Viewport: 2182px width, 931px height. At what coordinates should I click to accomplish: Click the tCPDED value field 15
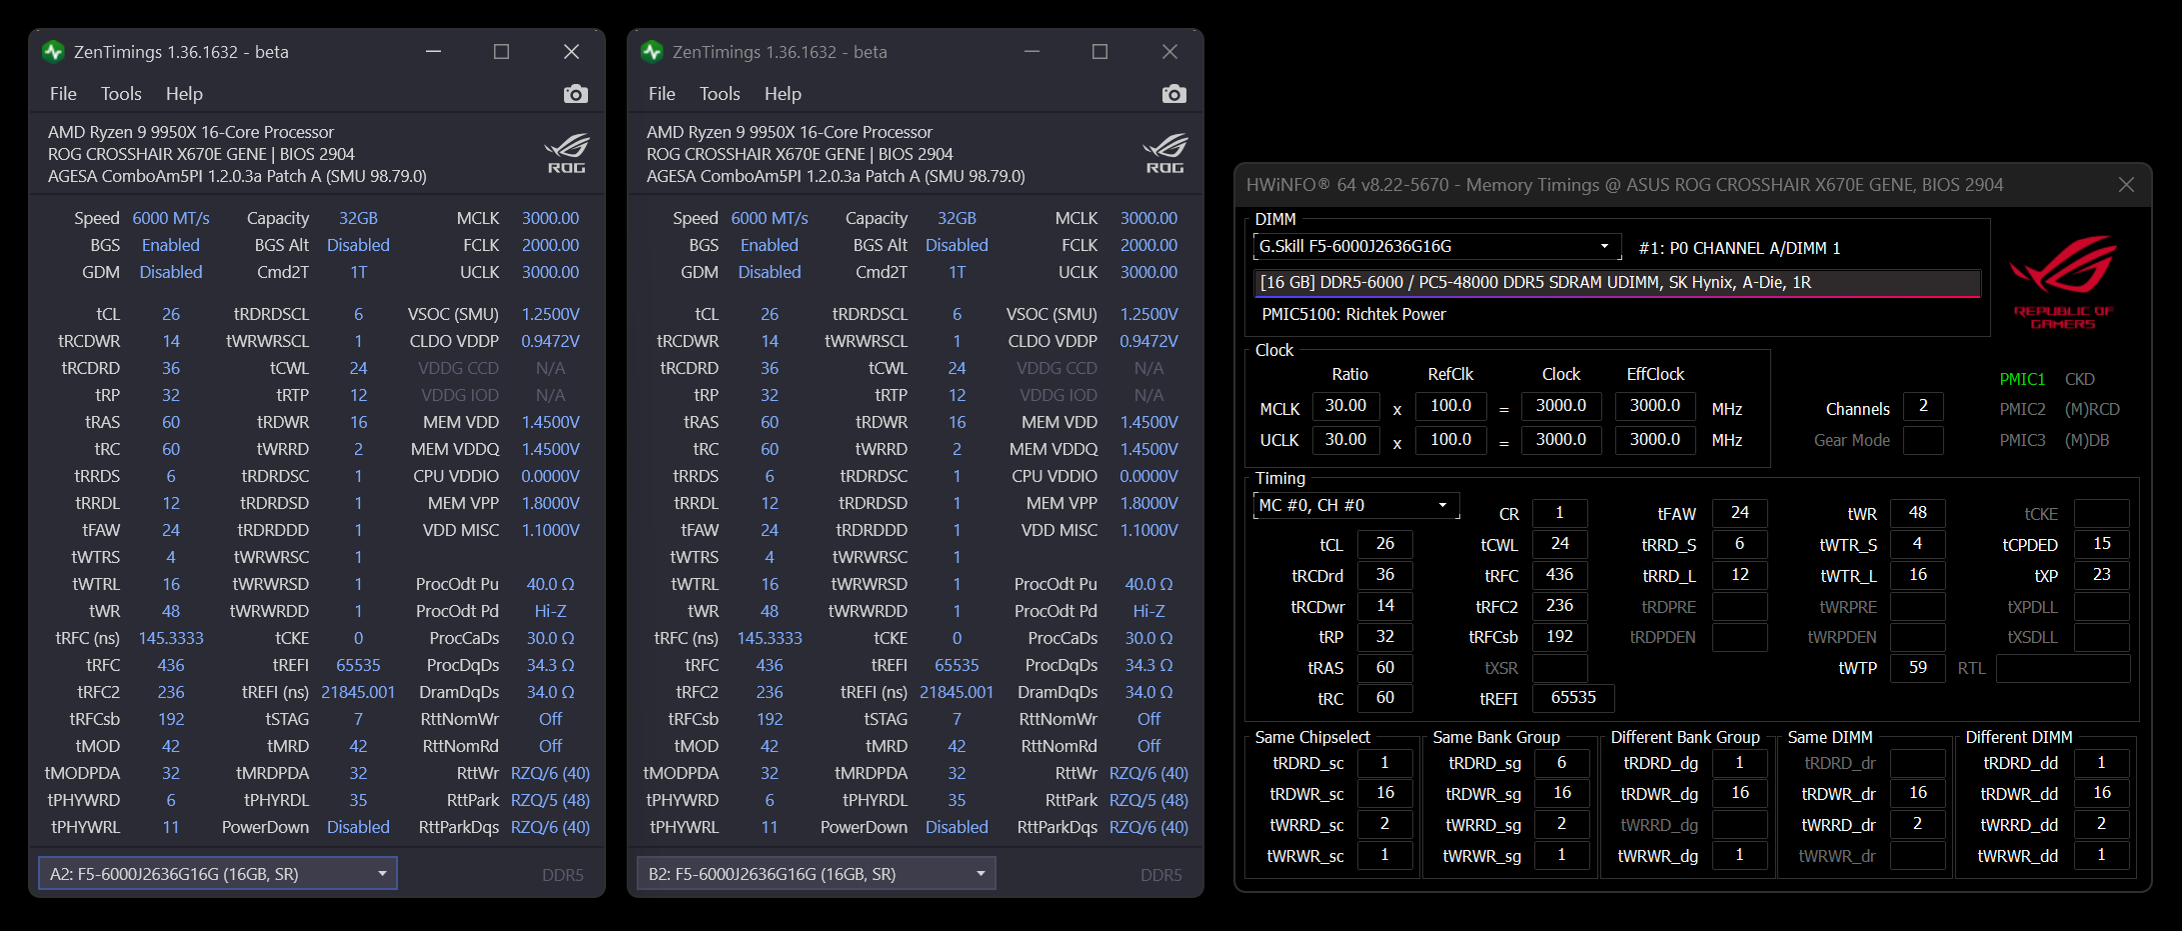(x=2102, y=544)
